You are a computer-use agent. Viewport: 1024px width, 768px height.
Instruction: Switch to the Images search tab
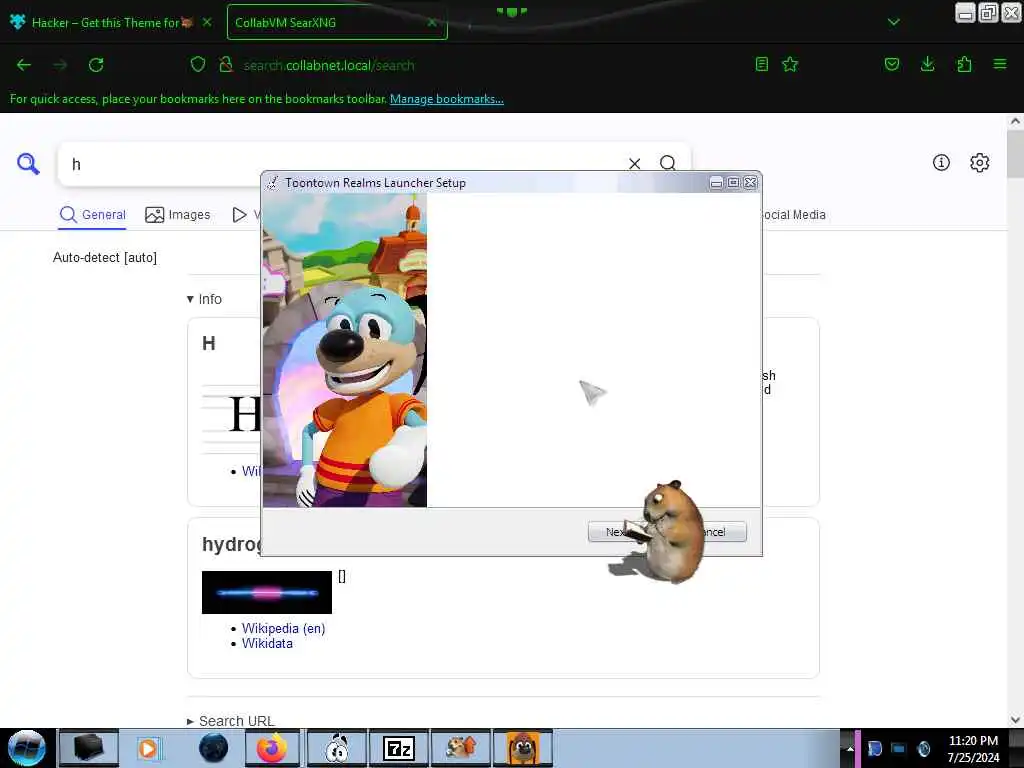(x=178, y=215)
